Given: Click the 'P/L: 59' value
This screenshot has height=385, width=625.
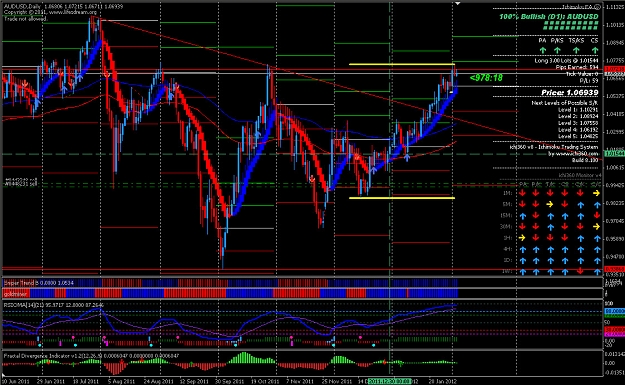Looking at the screenshot, I should (x=589, y=81).
